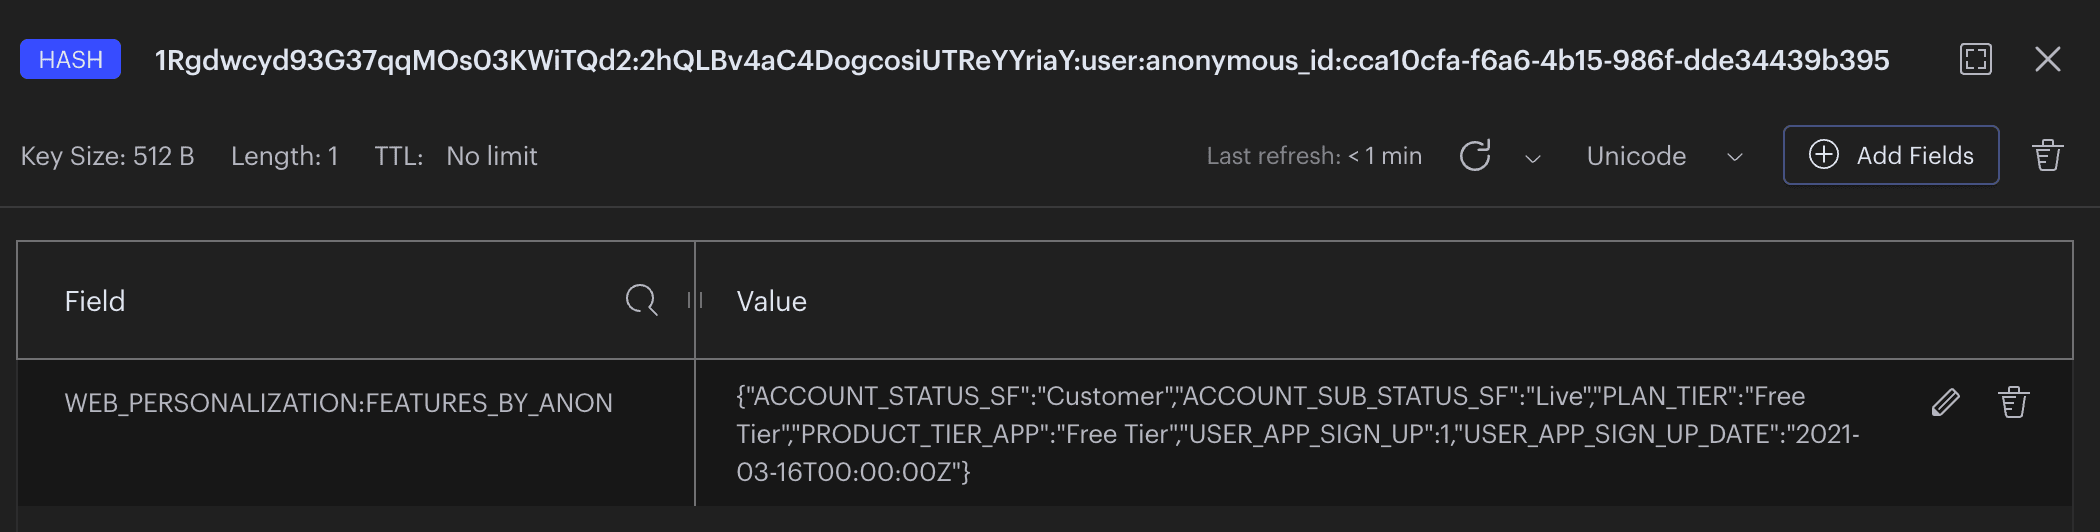Click Add Fields button

tap(1891, 155)
